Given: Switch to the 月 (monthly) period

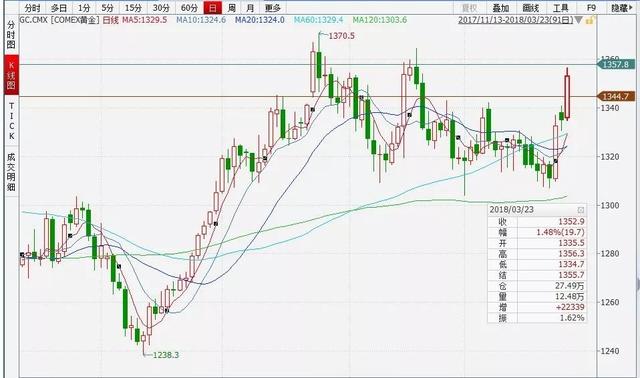Looking at the screenshot, I should point(250,8).
